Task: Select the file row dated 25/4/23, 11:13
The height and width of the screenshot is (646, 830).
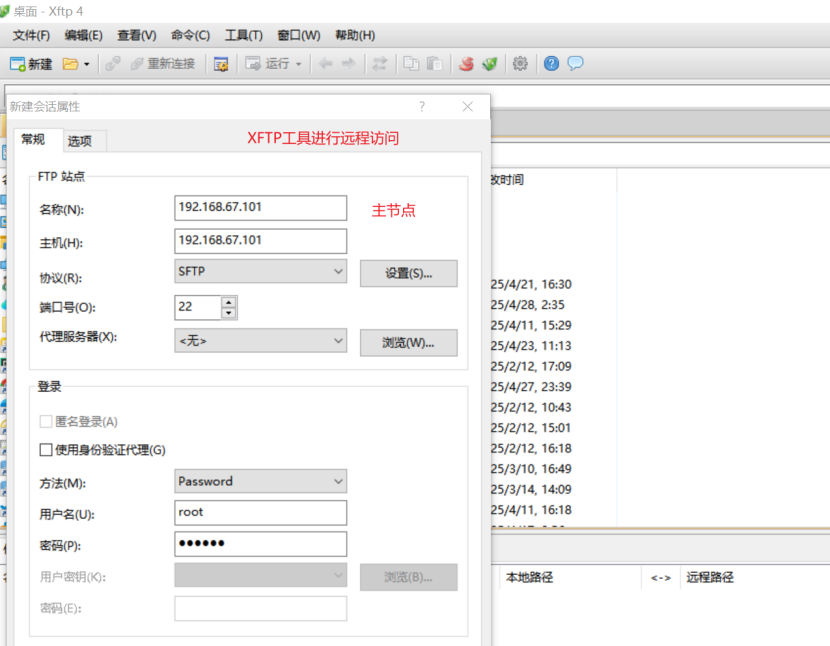Action: pyautogui.click(x=531, y=346)
